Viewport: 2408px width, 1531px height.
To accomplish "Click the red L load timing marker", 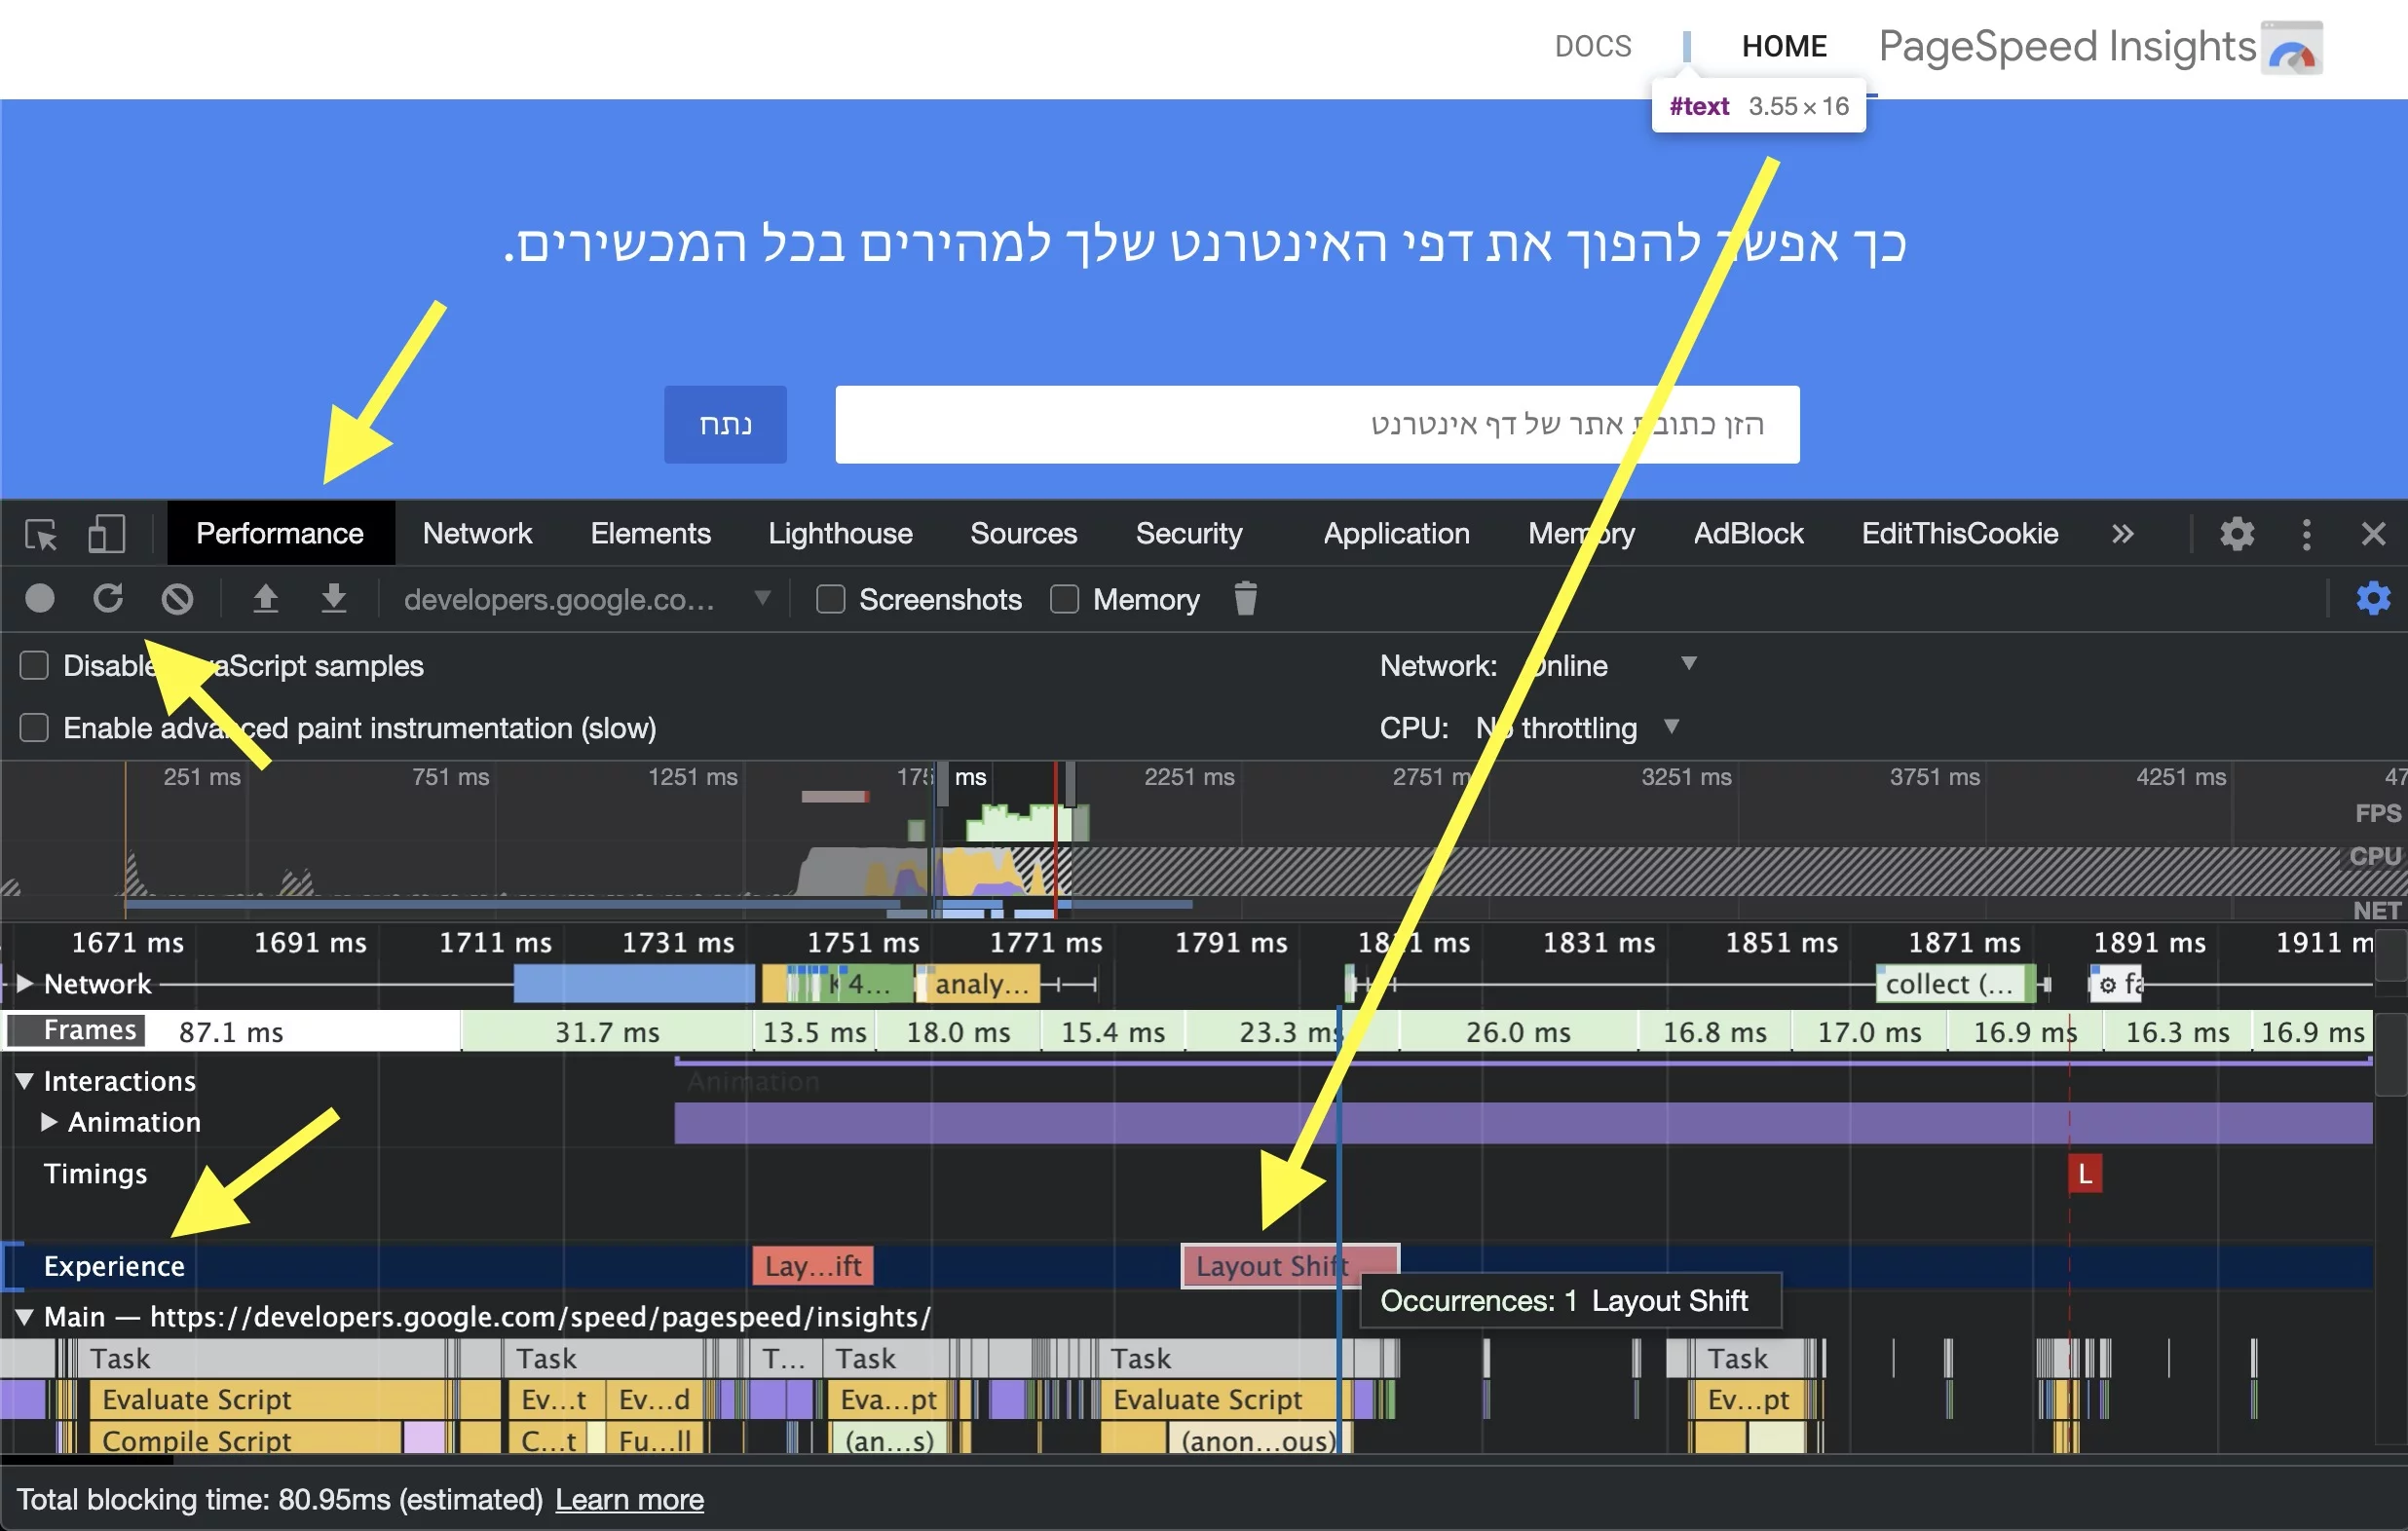I will tap(2085, 1173).
